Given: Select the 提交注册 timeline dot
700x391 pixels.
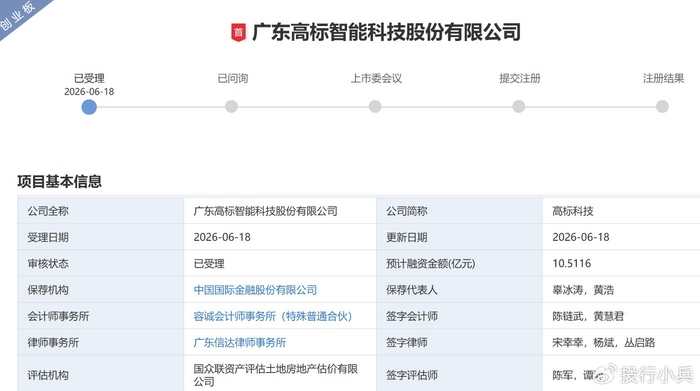Looking at the screenshot, I should [x=518, y=107].
